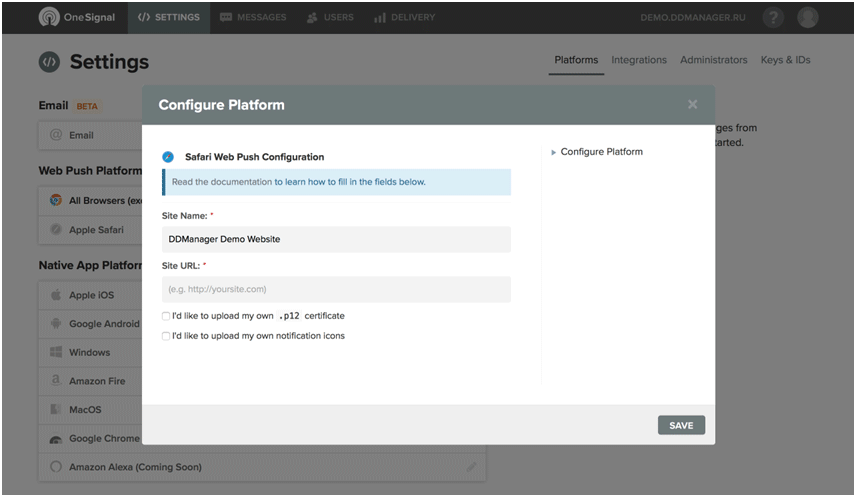Viewport: 856px width, 497px height.
Task: Click the All Browsers Chrome icon
Action: [x=56, y=200]
